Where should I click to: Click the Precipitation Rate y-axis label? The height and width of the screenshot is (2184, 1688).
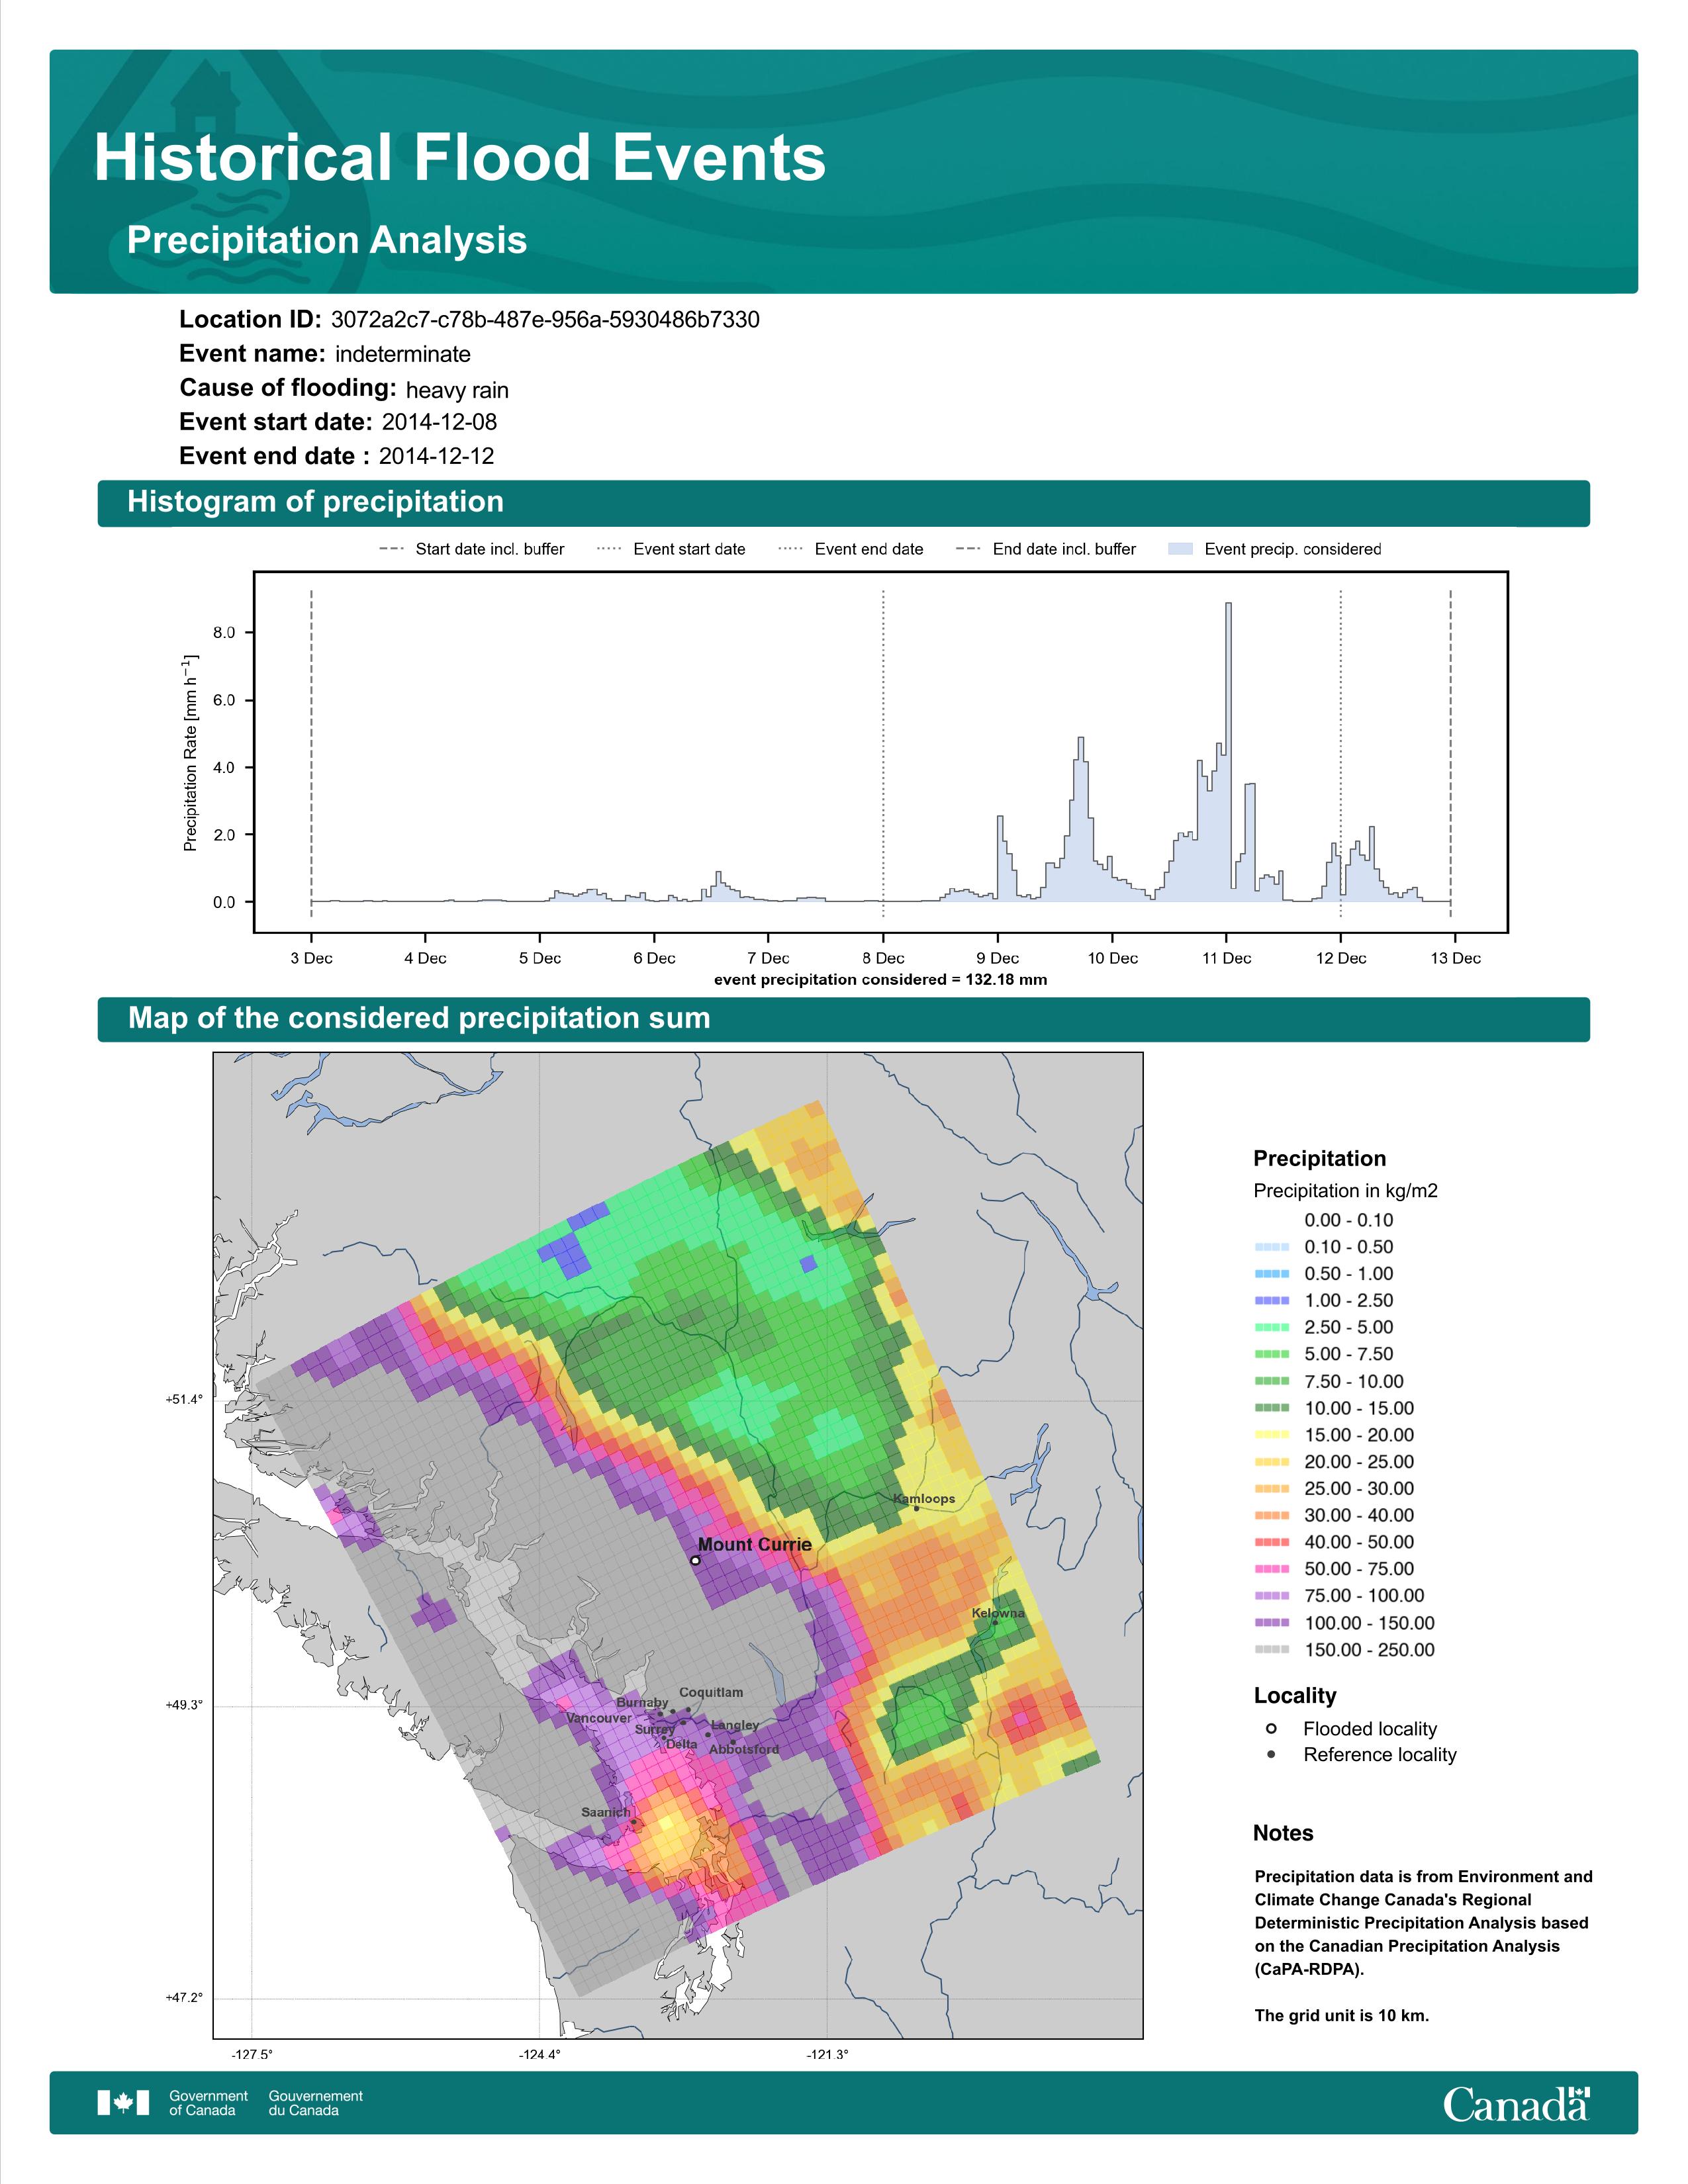(190, 753)
